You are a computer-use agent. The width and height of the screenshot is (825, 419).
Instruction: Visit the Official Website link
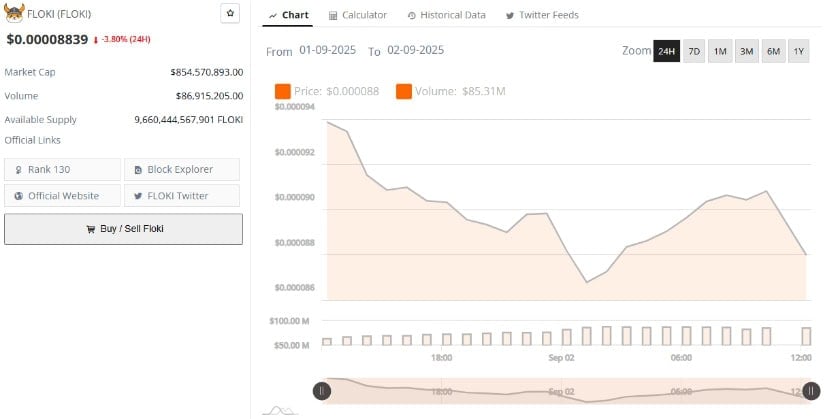point(63,195)
